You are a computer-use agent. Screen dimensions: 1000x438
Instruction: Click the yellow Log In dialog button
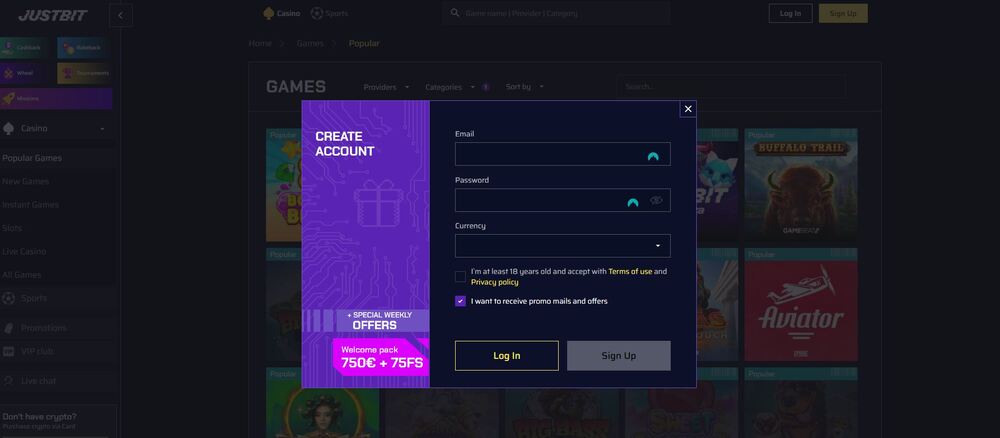[507, 356]
